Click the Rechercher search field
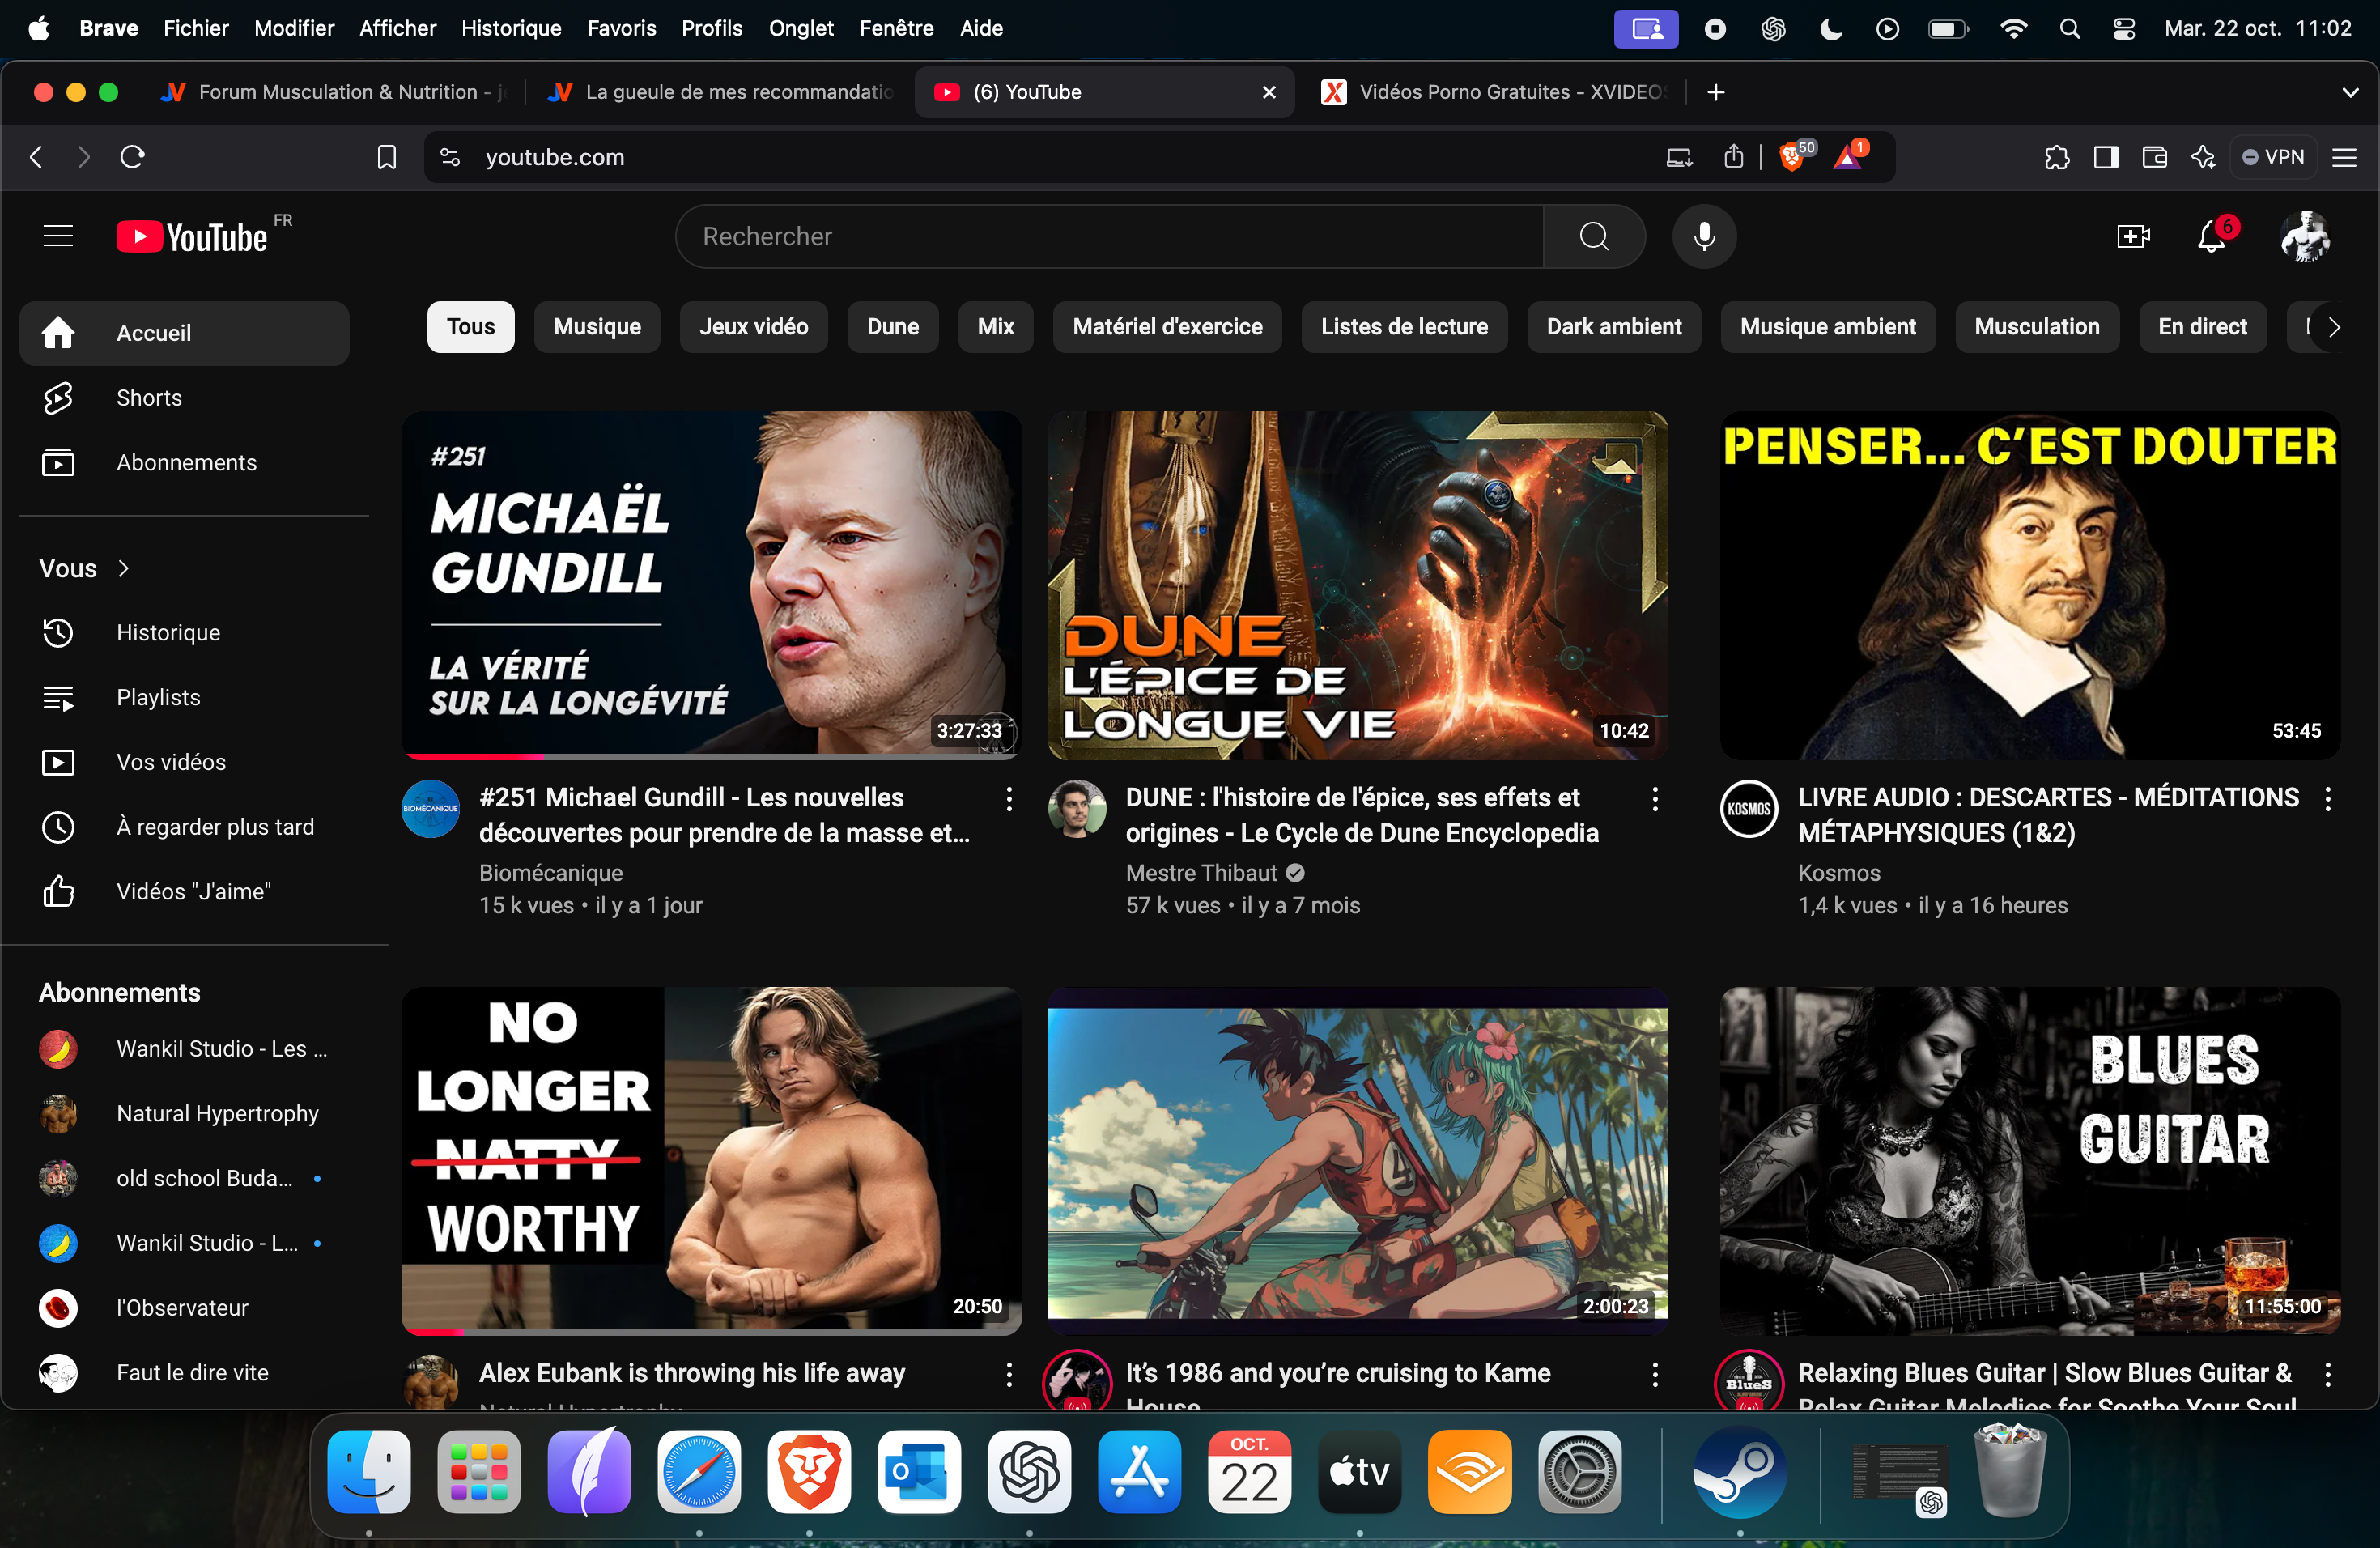 click(x=1110, y=237)
